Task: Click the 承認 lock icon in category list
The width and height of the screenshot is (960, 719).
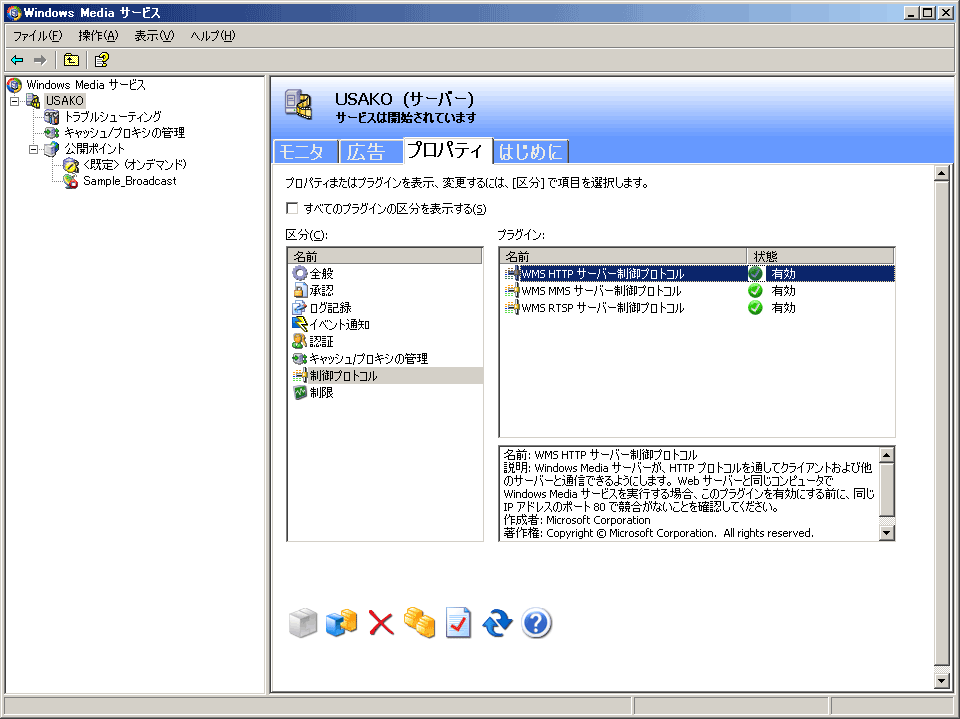Action: tap(299, 290)
